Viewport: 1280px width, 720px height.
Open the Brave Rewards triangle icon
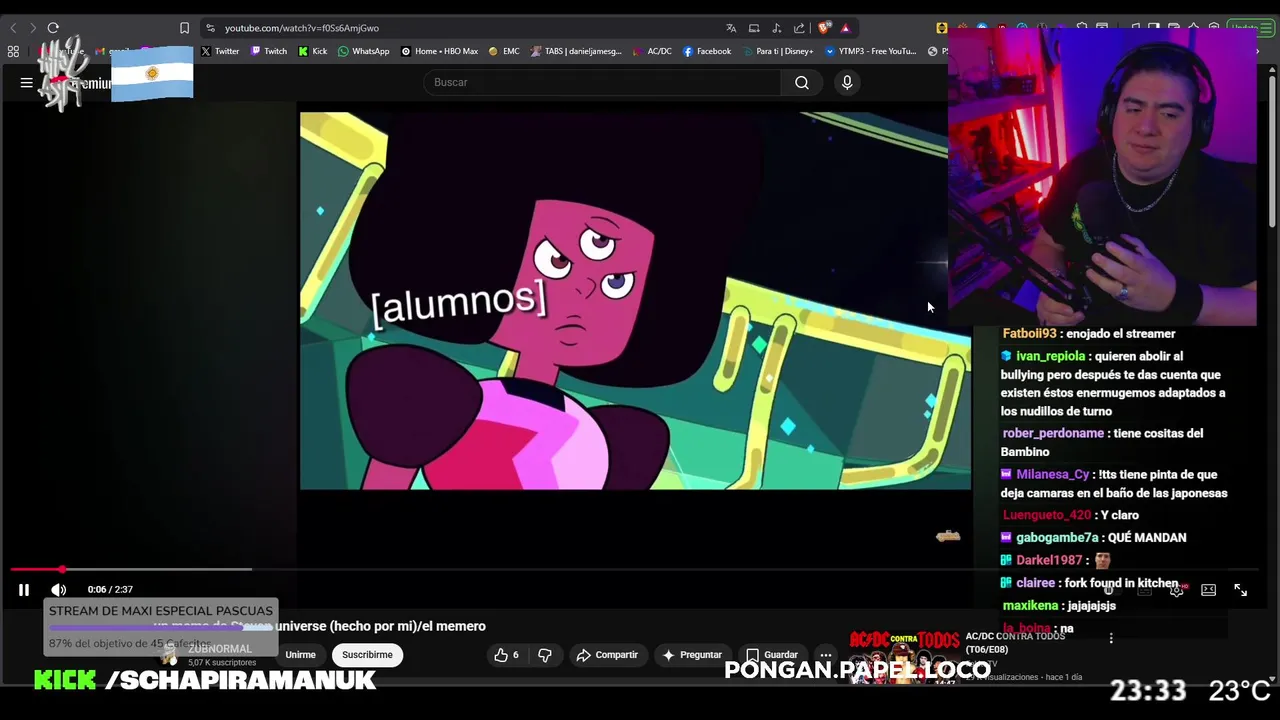pos(845,28)
